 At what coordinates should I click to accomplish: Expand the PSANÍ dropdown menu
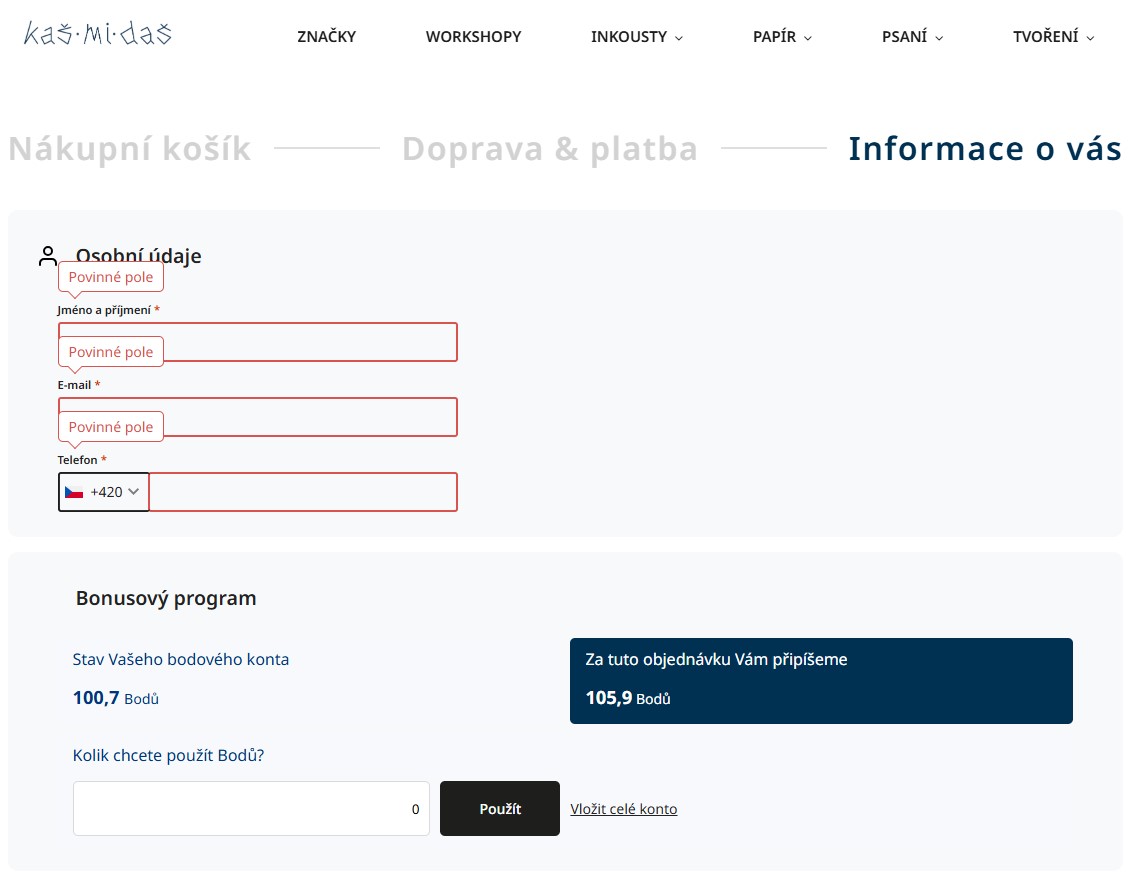(x=912, y=37)
